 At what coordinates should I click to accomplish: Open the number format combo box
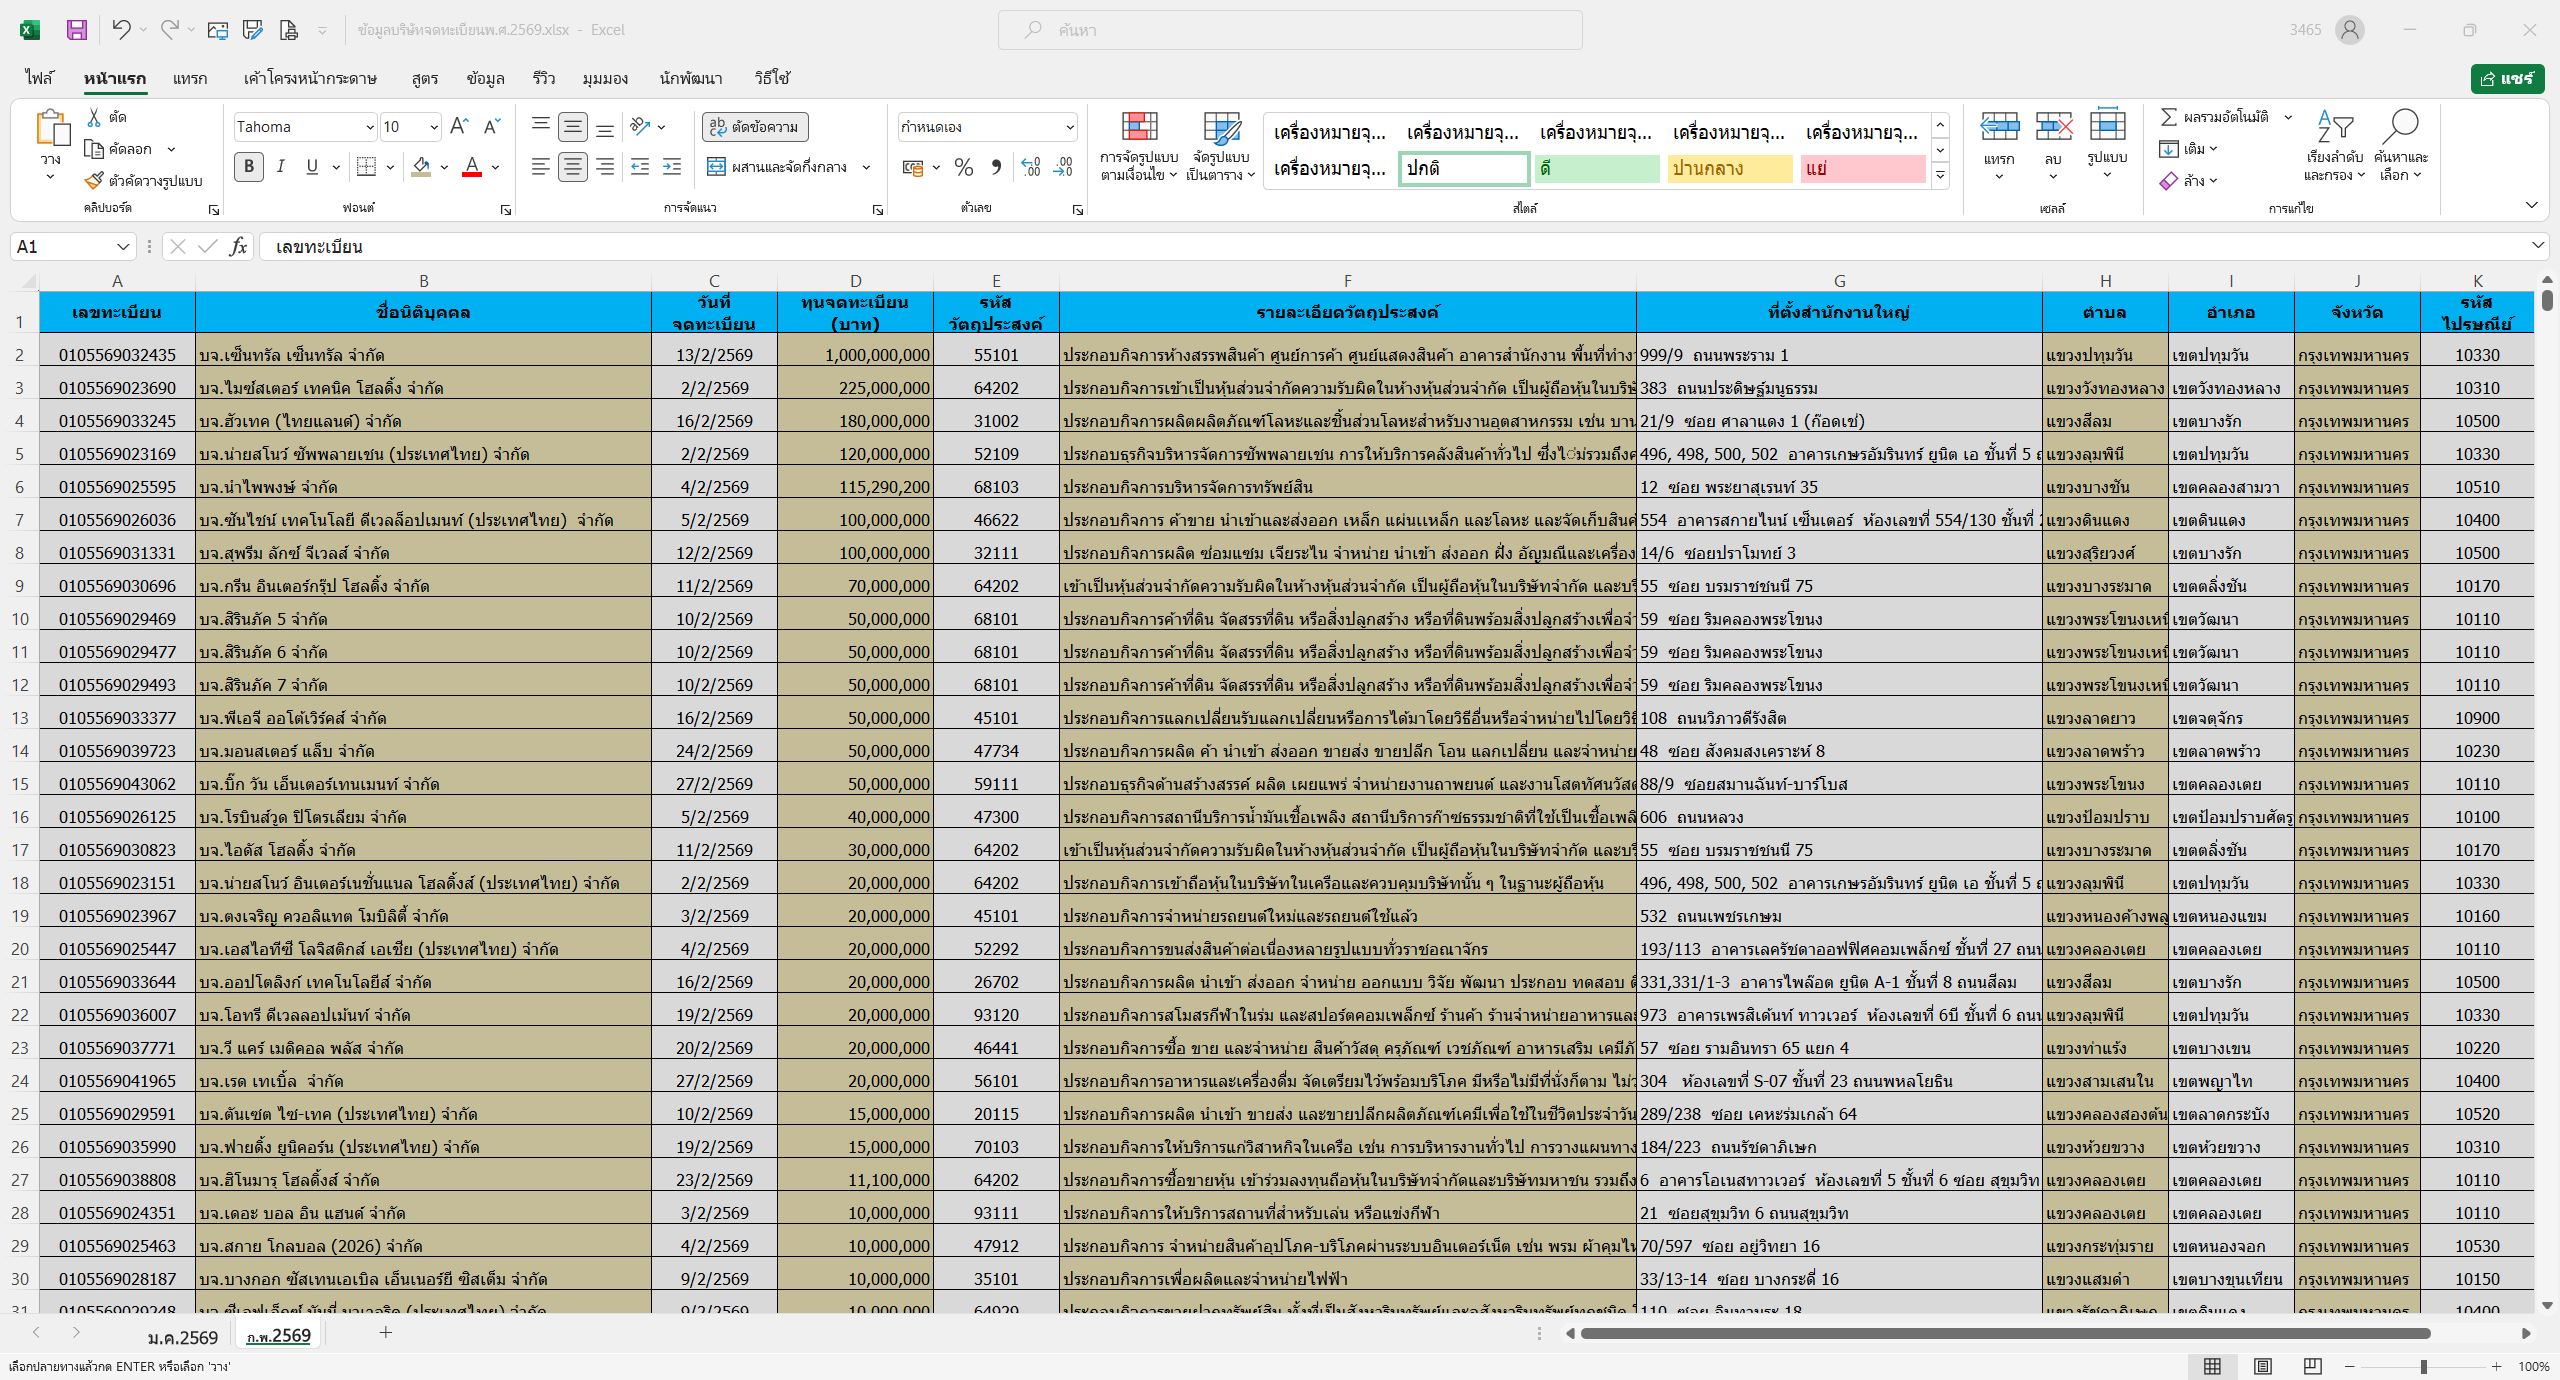(x=1069, y=127)
